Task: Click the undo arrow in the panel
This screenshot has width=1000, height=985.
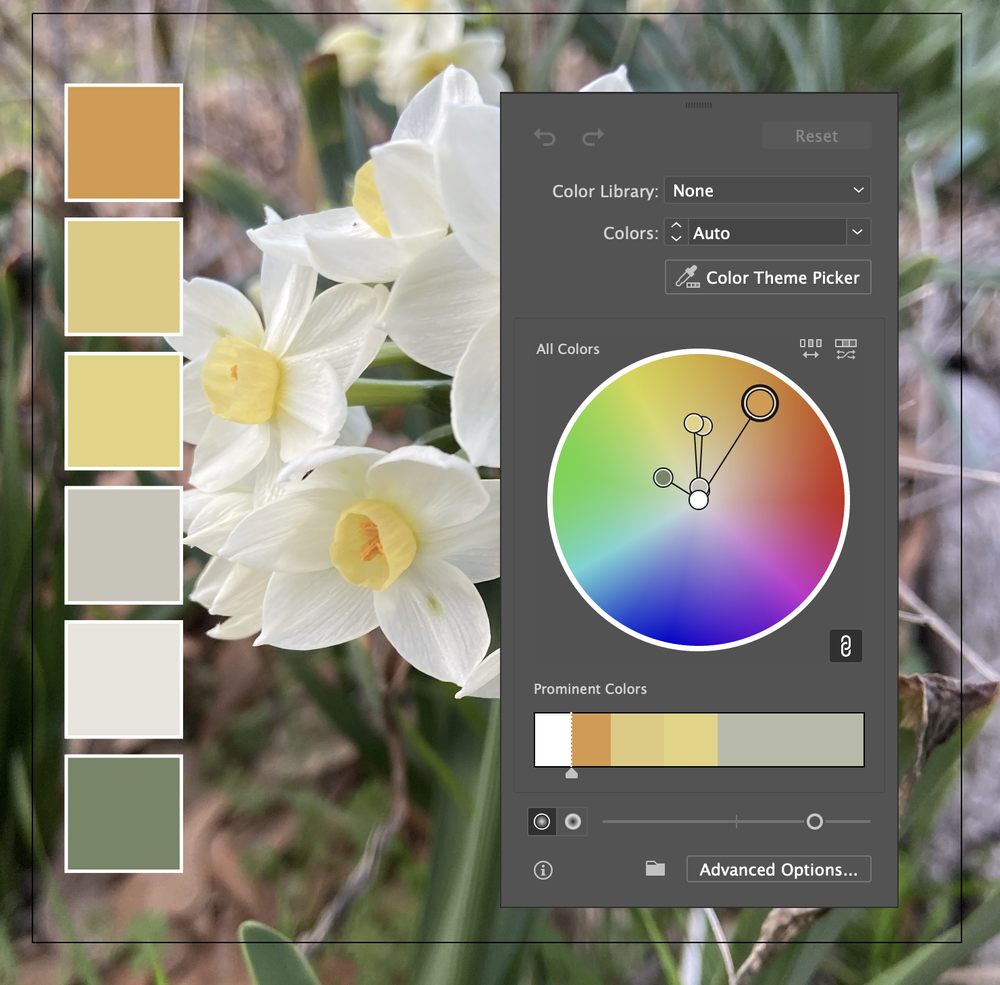Action: tap(544, 137)
